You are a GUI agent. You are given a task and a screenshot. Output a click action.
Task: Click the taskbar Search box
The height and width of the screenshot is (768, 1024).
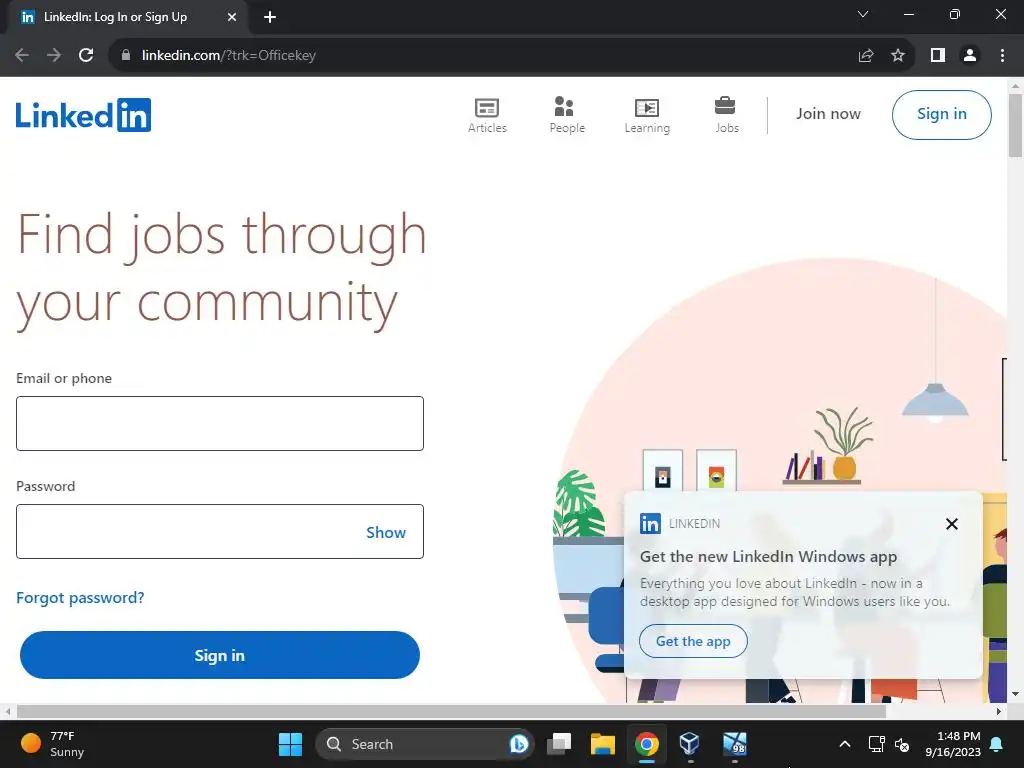coord(424,744)
